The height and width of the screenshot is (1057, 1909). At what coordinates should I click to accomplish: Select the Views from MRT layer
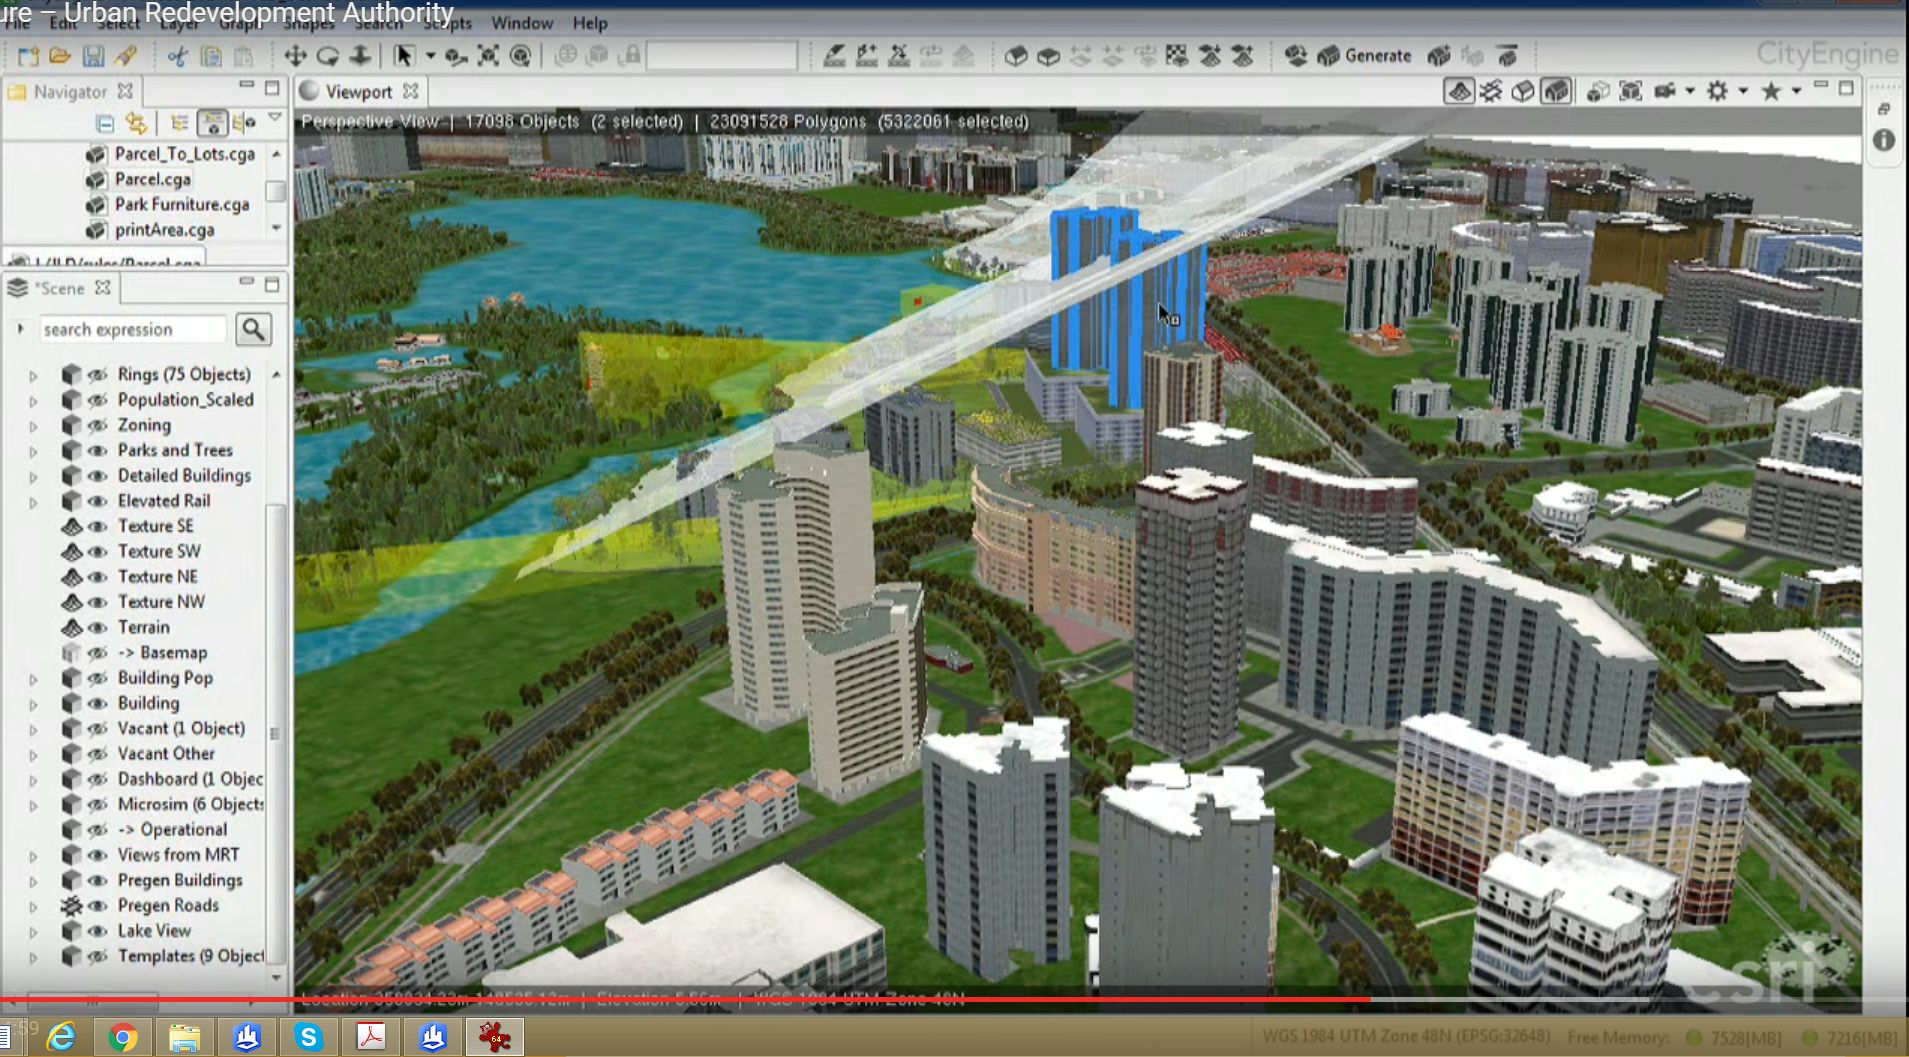(179, 855)
